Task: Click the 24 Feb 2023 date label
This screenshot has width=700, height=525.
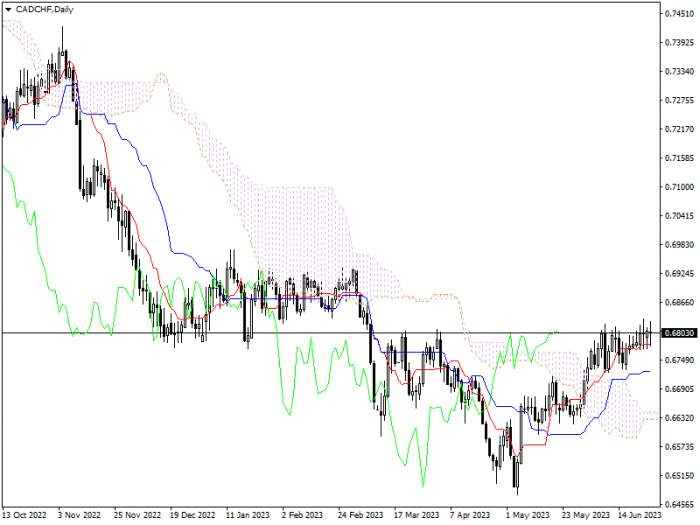Action: 360,515
